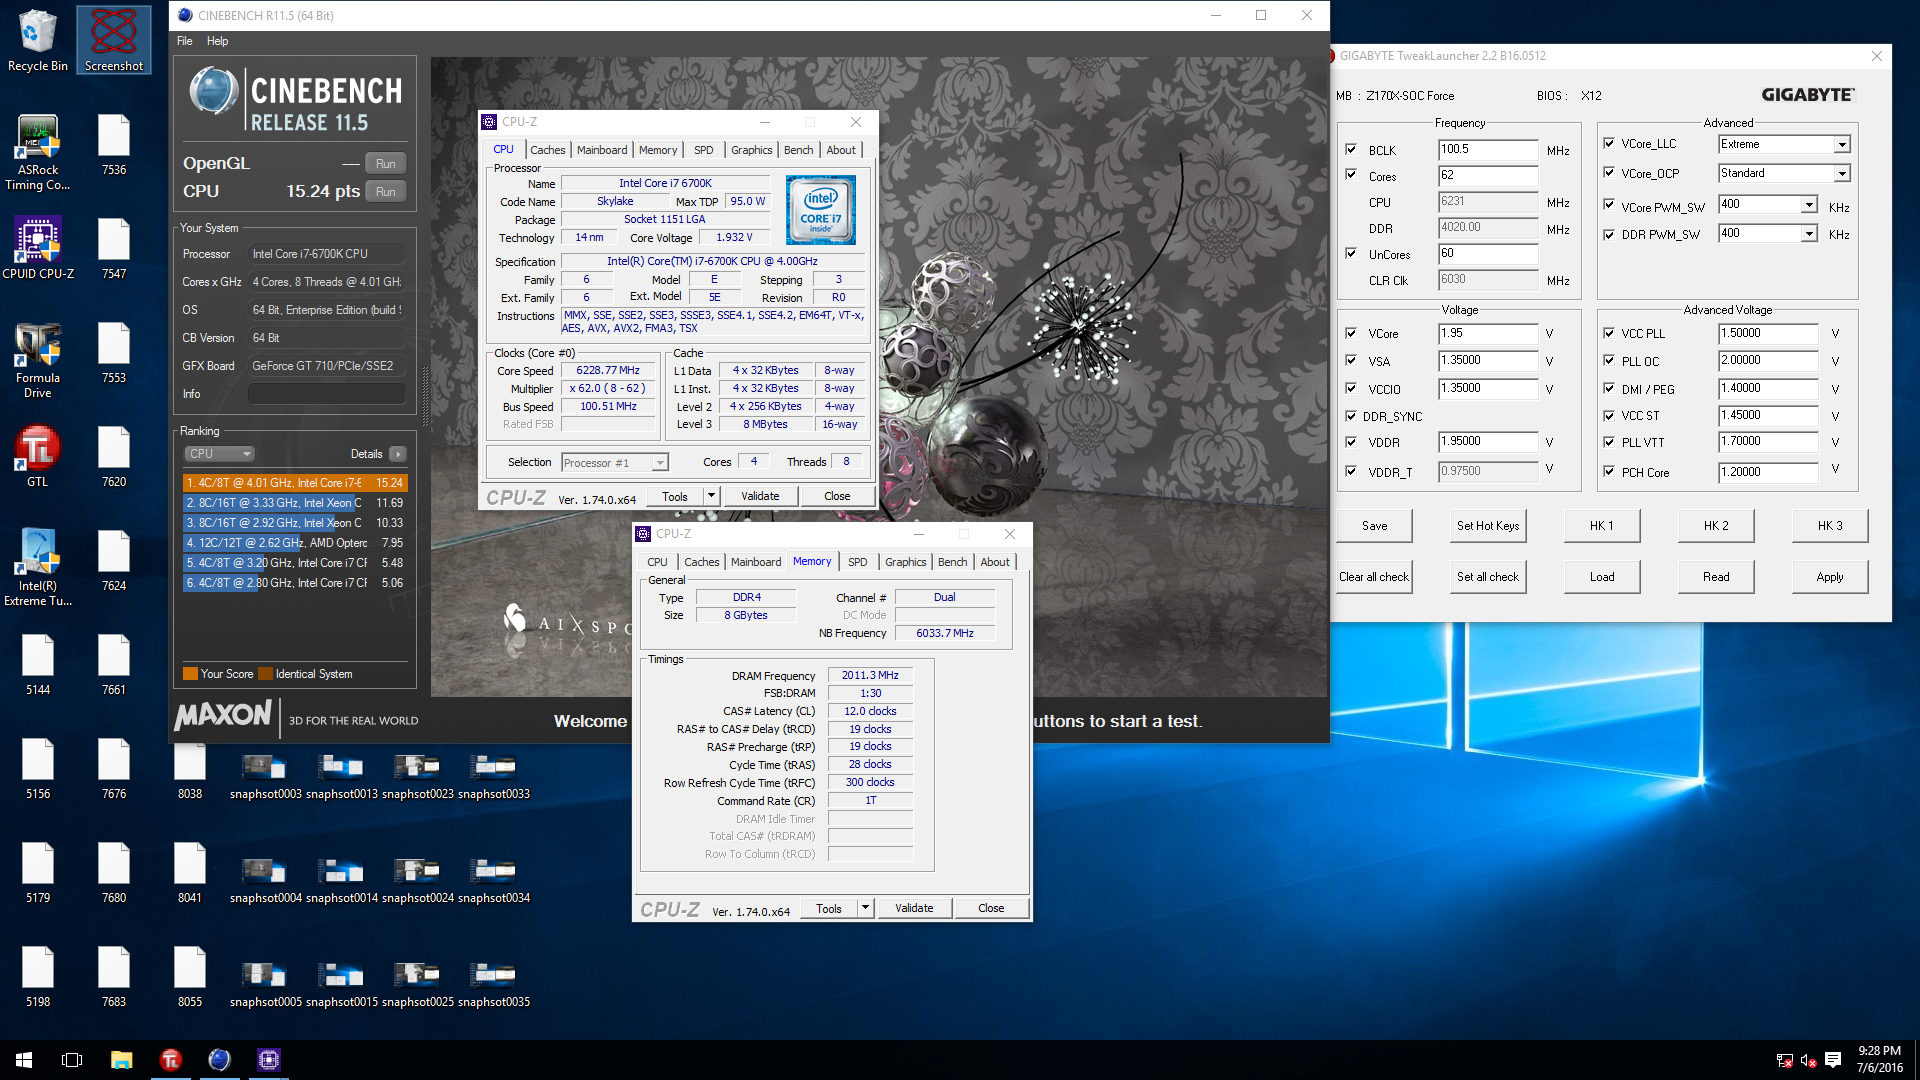Switch to Mainboard tab in upper CPU-Z
The width and height of the screenshot is (1920, 1080).
602,150
